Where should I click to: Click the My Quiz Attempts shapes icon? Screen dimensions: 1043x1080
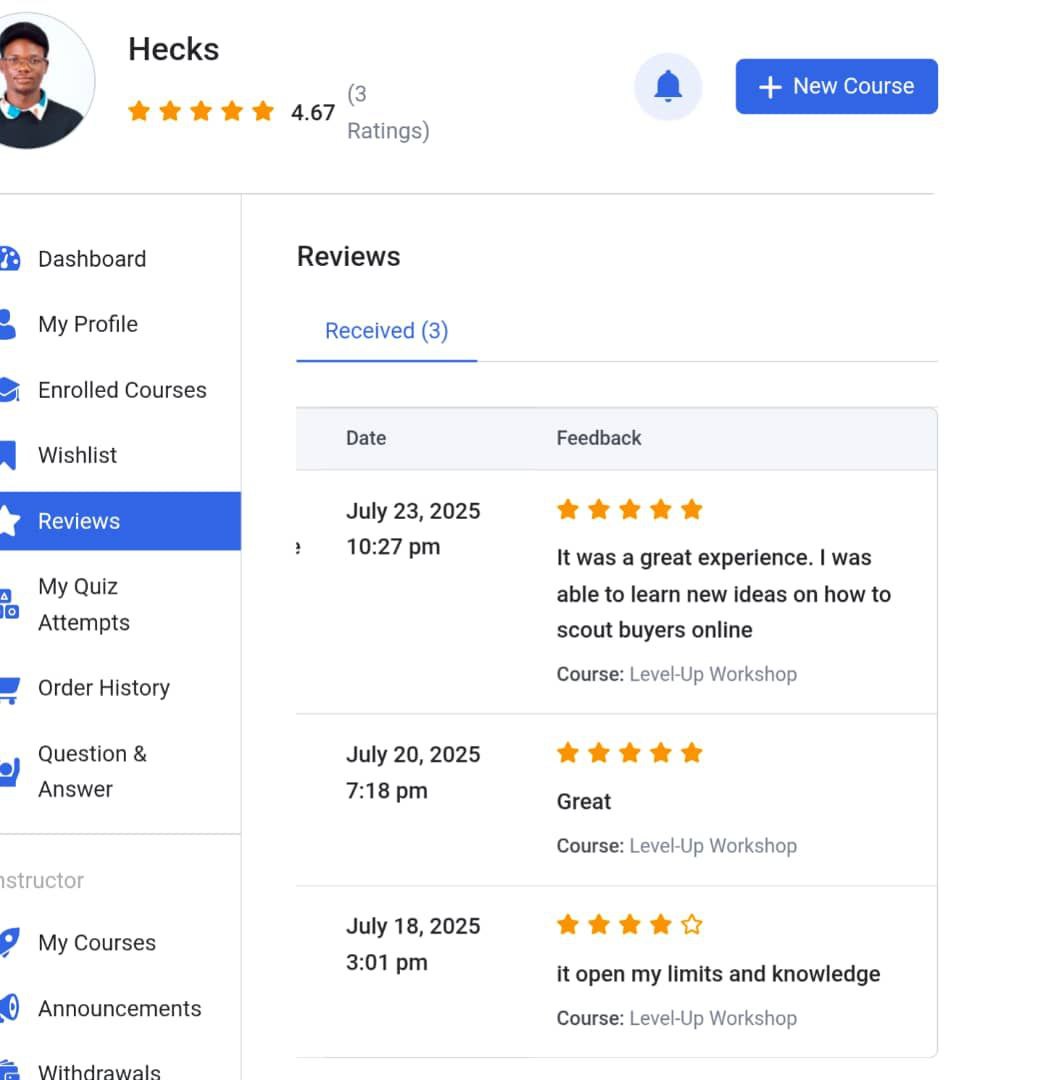pyautogui.click(x=9, y=604)
